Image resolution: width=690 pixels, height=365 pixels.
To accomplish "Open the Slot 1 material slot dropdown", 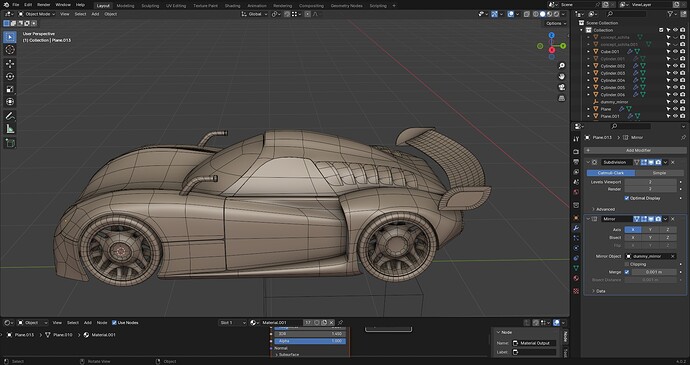I will click(232, 323).
